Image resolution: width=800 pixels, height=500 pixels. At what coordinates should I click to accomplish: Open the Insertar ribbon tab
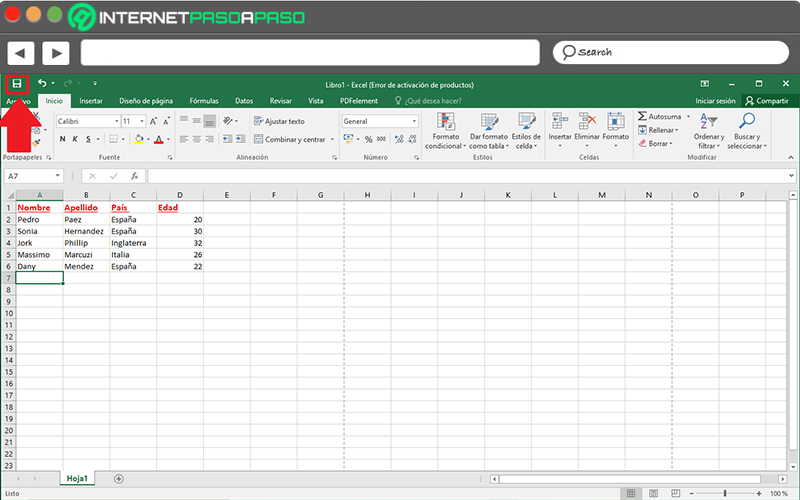point(91,101)
